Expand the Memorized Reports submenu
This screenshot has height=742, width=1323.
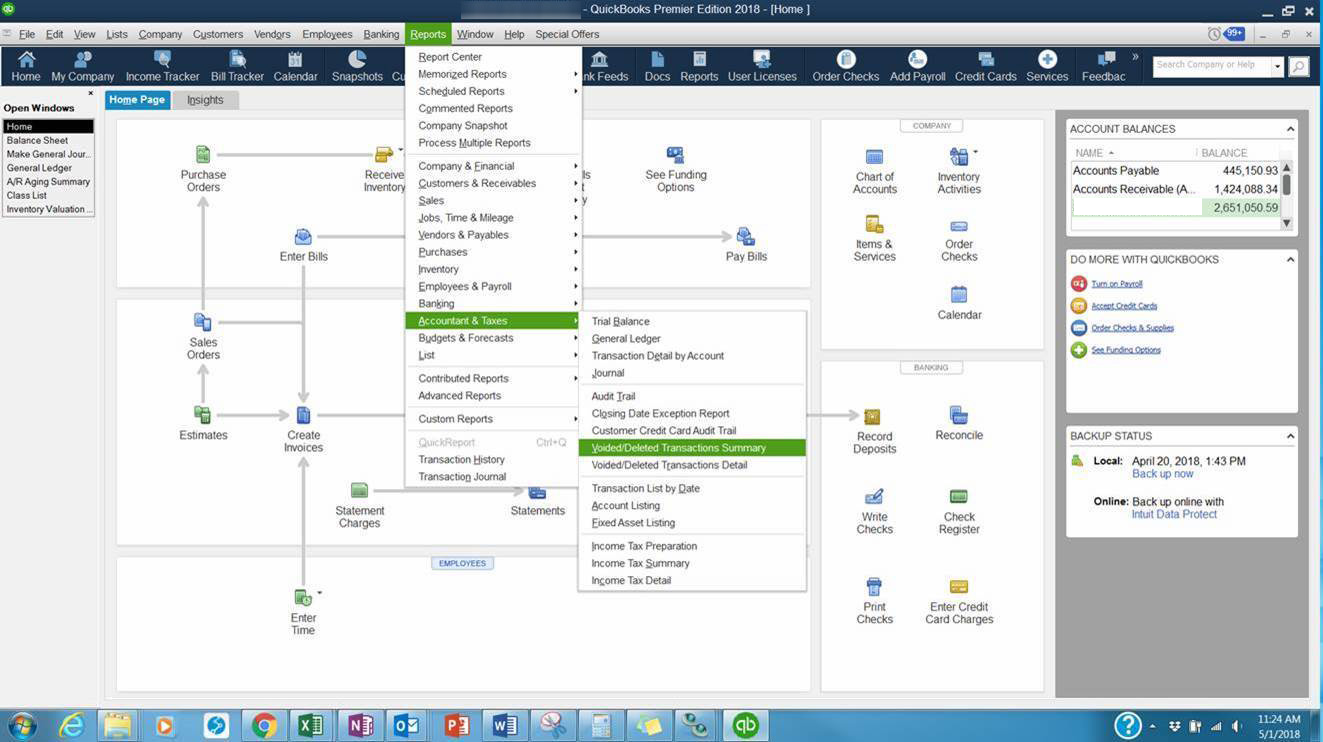[494, 74]
